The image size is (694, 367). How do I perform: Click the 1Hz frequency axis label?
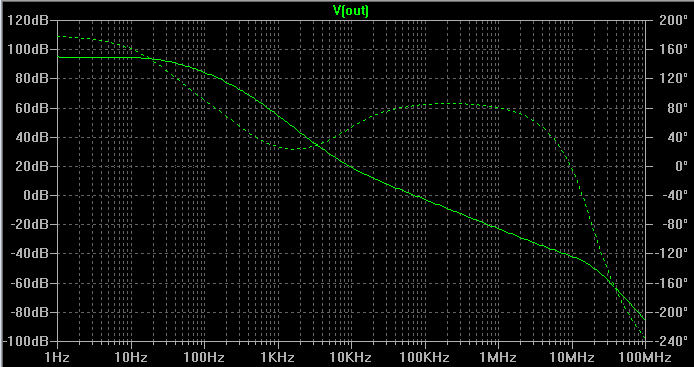(x=58, y=357)
